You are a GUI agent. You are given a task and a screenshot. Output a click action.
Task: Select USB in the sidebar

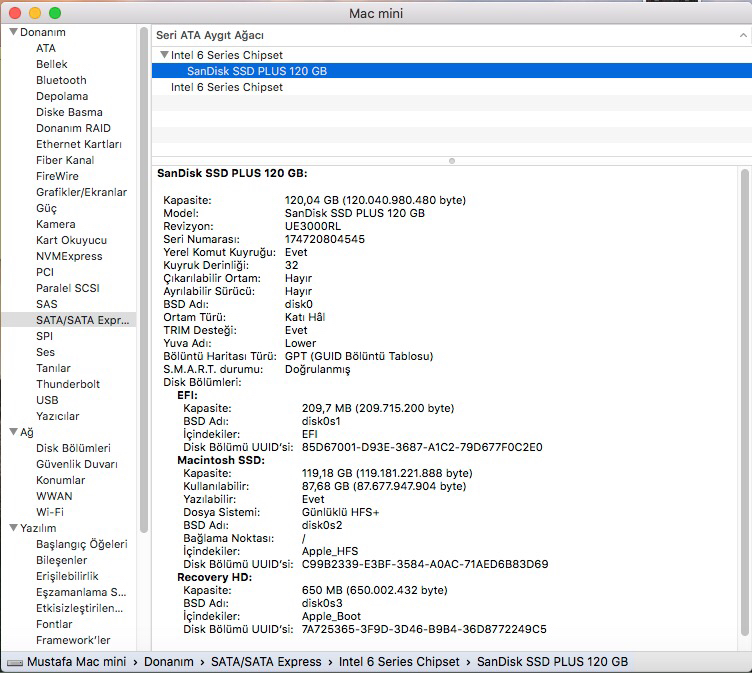(47, 400)
